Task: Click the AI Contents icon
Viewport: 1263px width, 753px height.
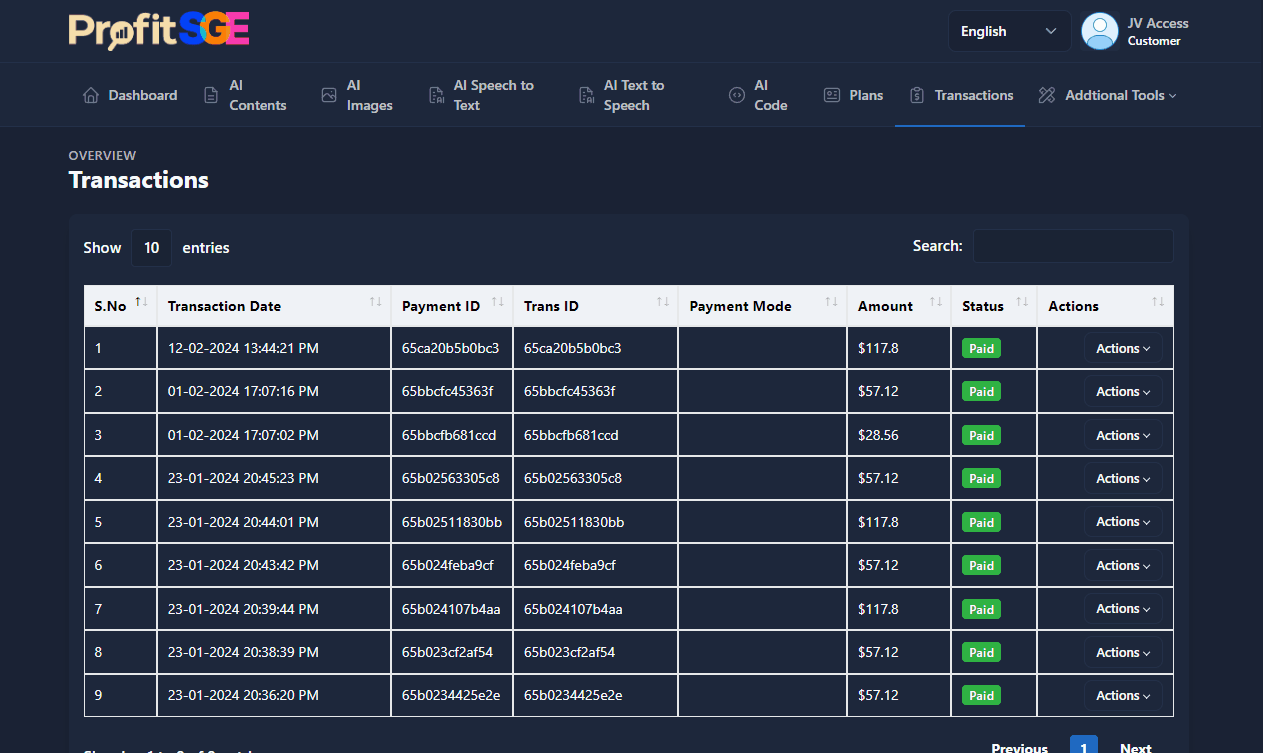Action: coord(211,94)
